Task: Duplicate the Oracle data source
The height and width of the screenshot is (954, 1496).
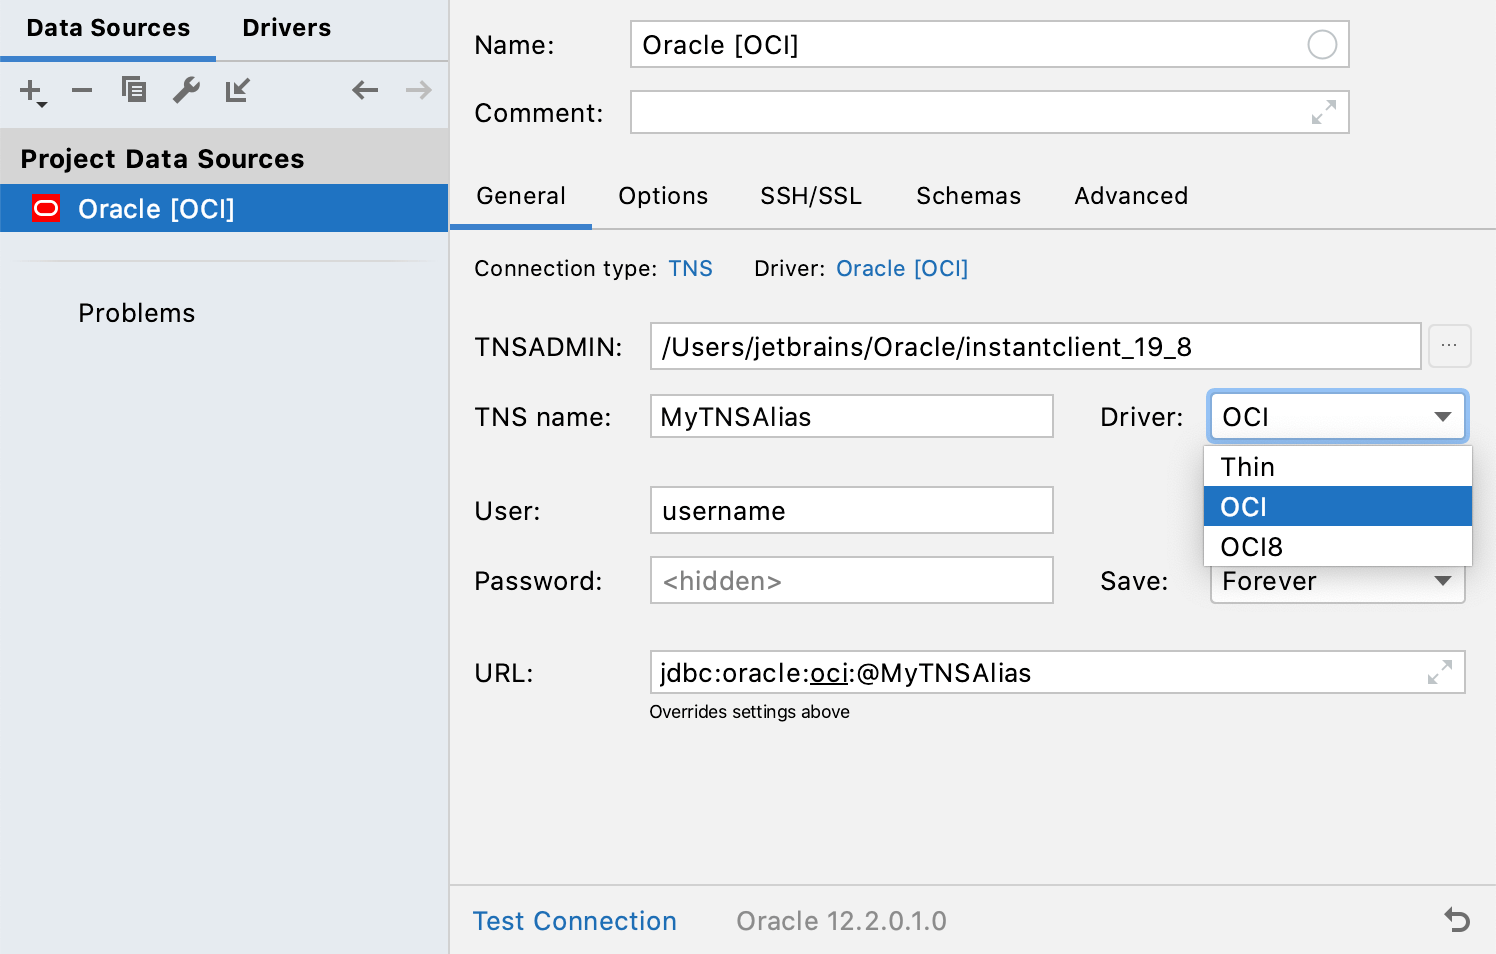Action: (x=134, y=89)
